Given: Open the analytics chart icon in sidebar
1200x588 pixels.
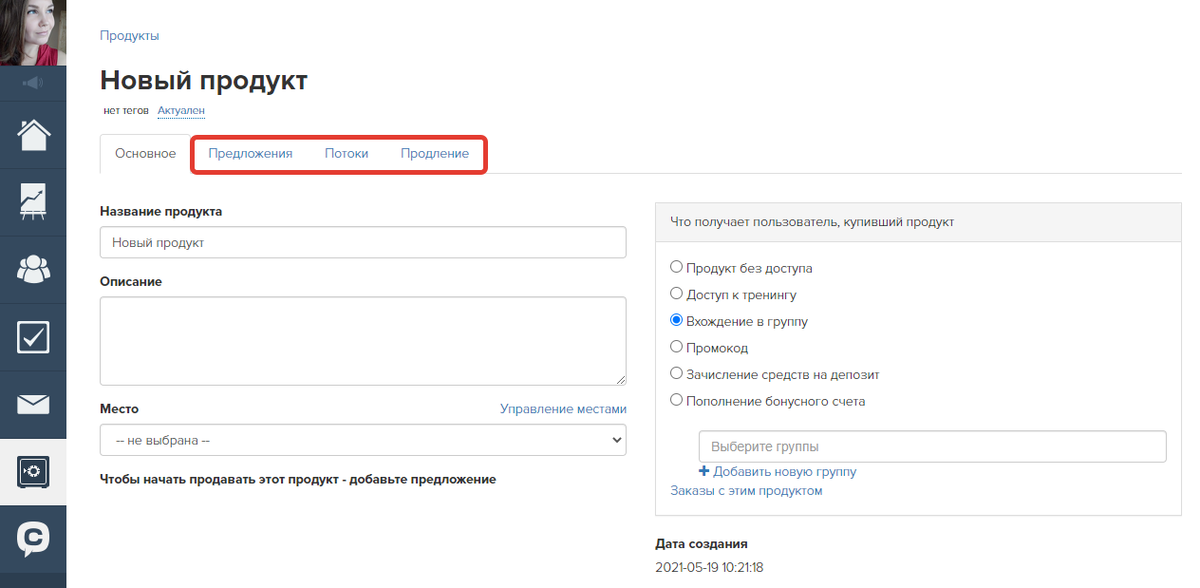Looking at the screenshot, I should point(33,201).
